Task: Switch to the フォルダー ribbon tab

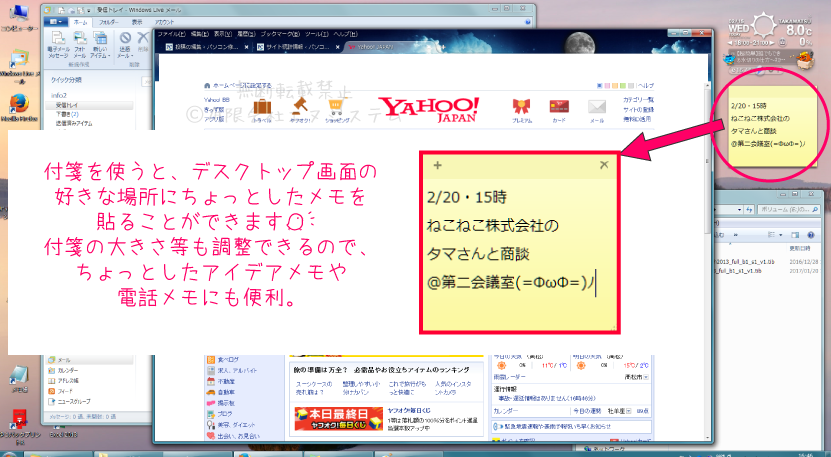Action: pyautogui.click(x=109, y=22)
